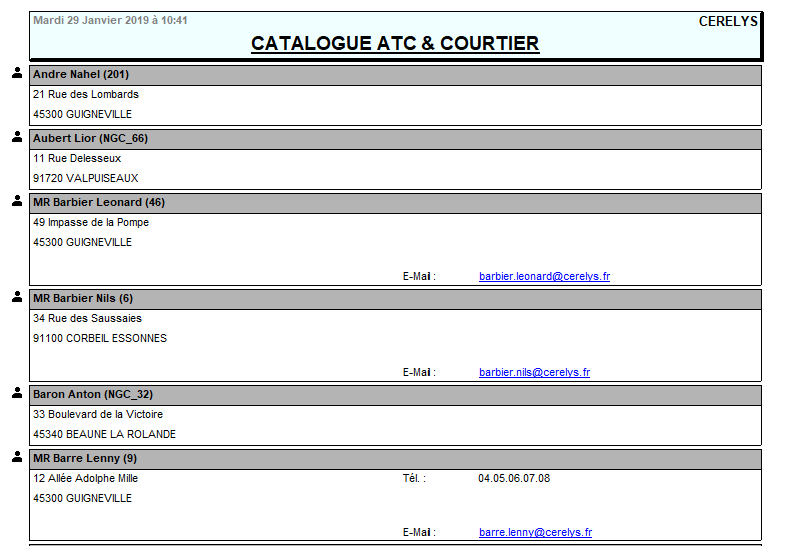Screen dimensions: 791x546
Task: Click the CATALOGUE ATC & COURTIER title
Action: (395, 43)
